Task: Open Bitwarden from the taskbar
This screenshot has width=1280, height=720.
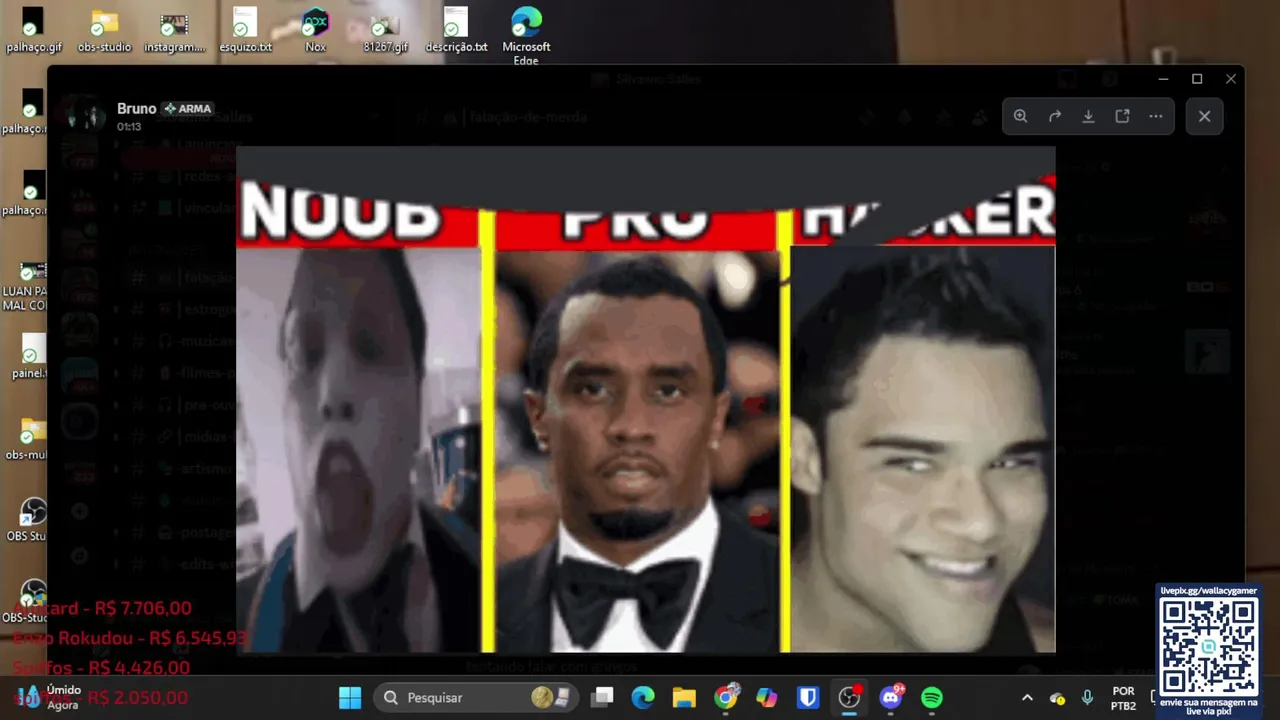Action: [808, 697]
